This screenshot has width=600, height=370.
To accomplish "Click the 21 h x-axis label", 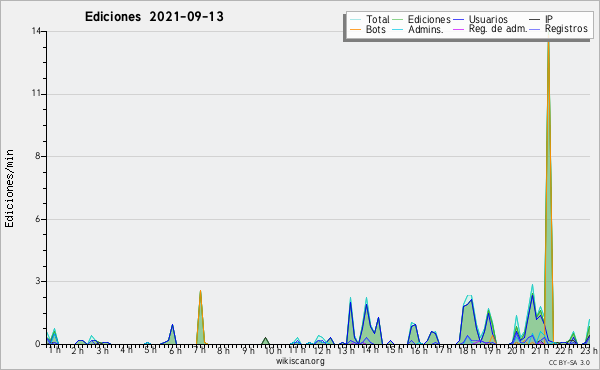I will (x=540, y=350).
